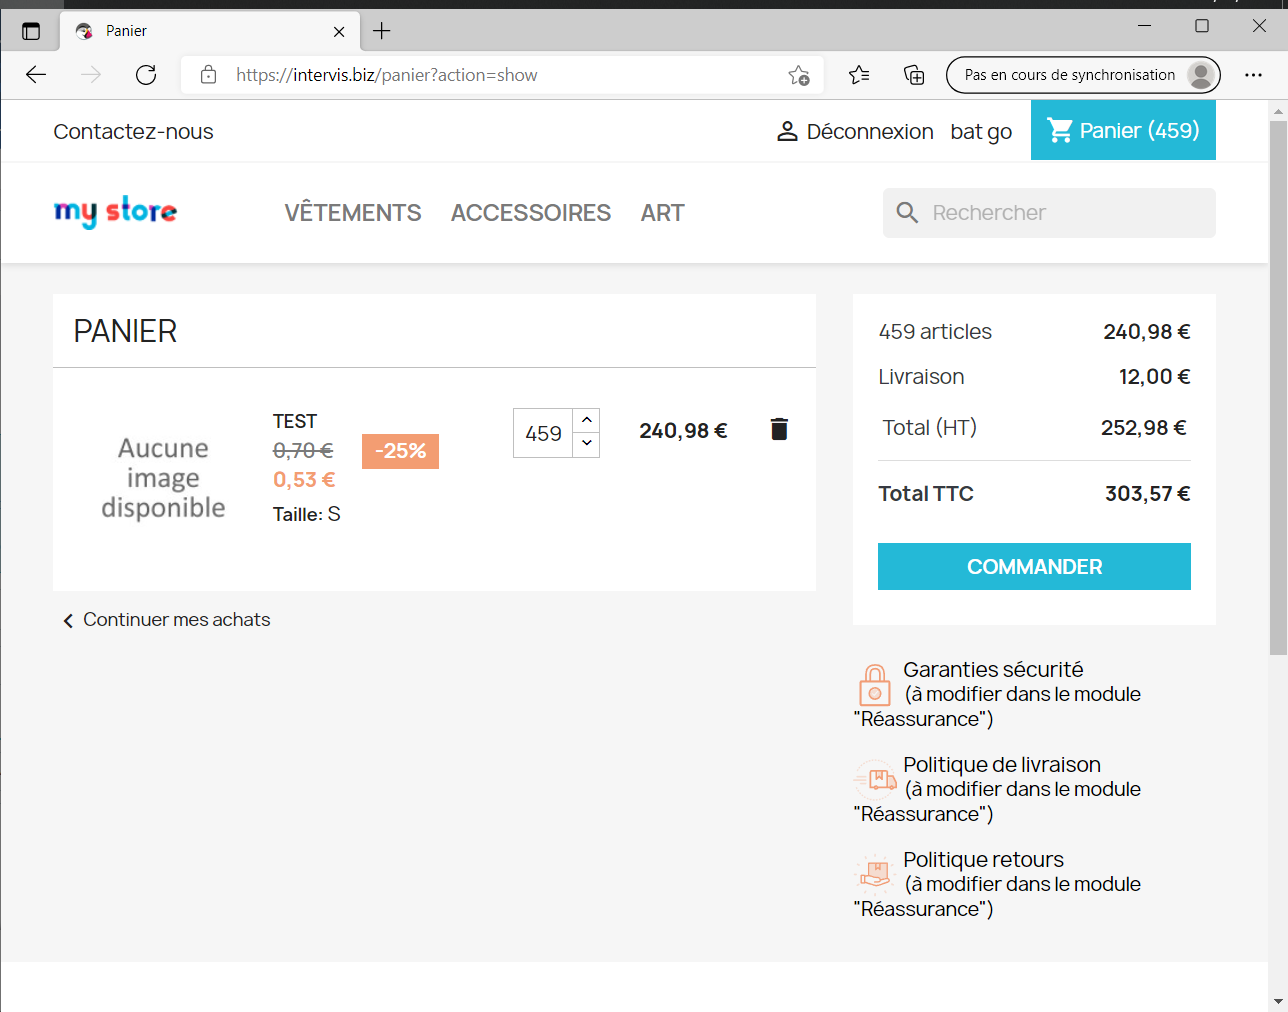Viewport: 1288px width, 1012px height.
Task: Click the user account icon beside Déconnexion
Action: pyautogui.click(x=787, y=131)
